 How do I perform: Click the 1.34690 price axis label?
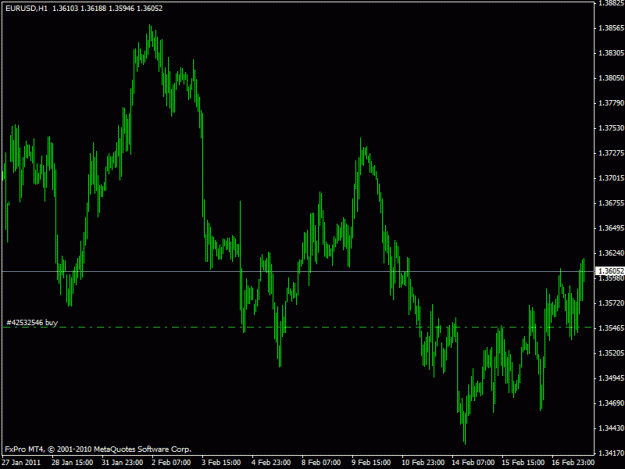pyautogui.click(x=611, y=403)
